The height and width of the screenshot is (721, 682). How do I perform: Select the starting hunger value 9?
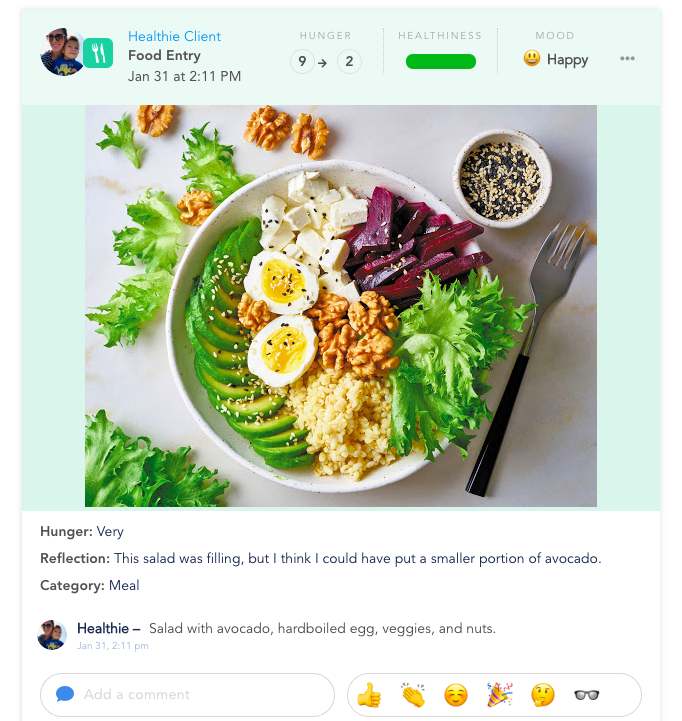pyautogui.click(x=302, y=61)
